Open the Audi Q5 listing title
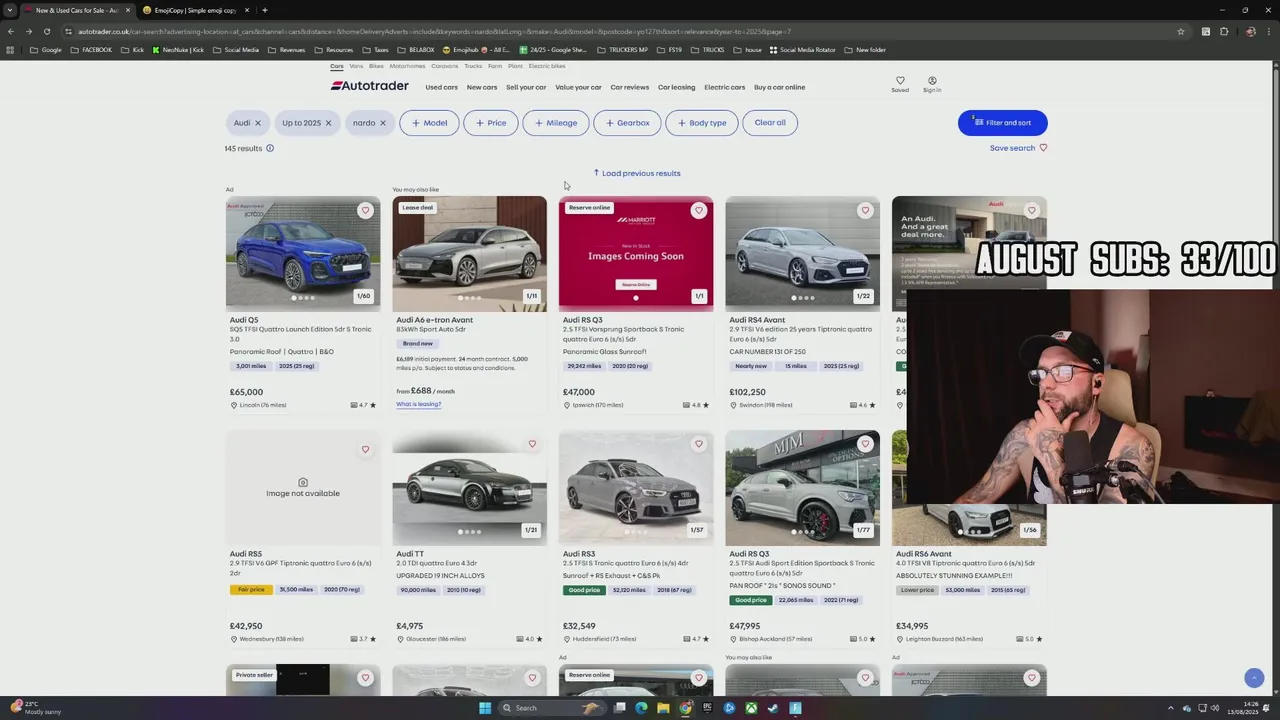This screenshot has width=1280, height=720. [x=244, y=320]
